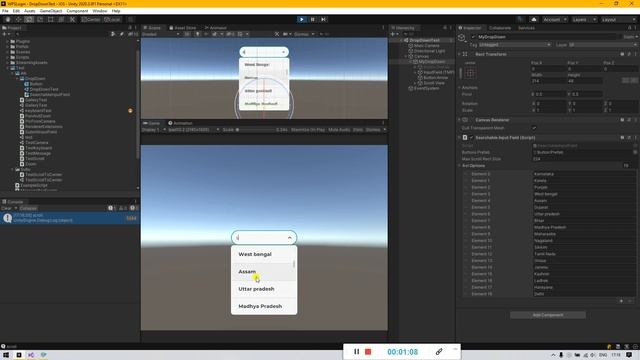The image size is (640, 360).
Task: Open custom editor tools icon
Action: (x=72, y=19)
